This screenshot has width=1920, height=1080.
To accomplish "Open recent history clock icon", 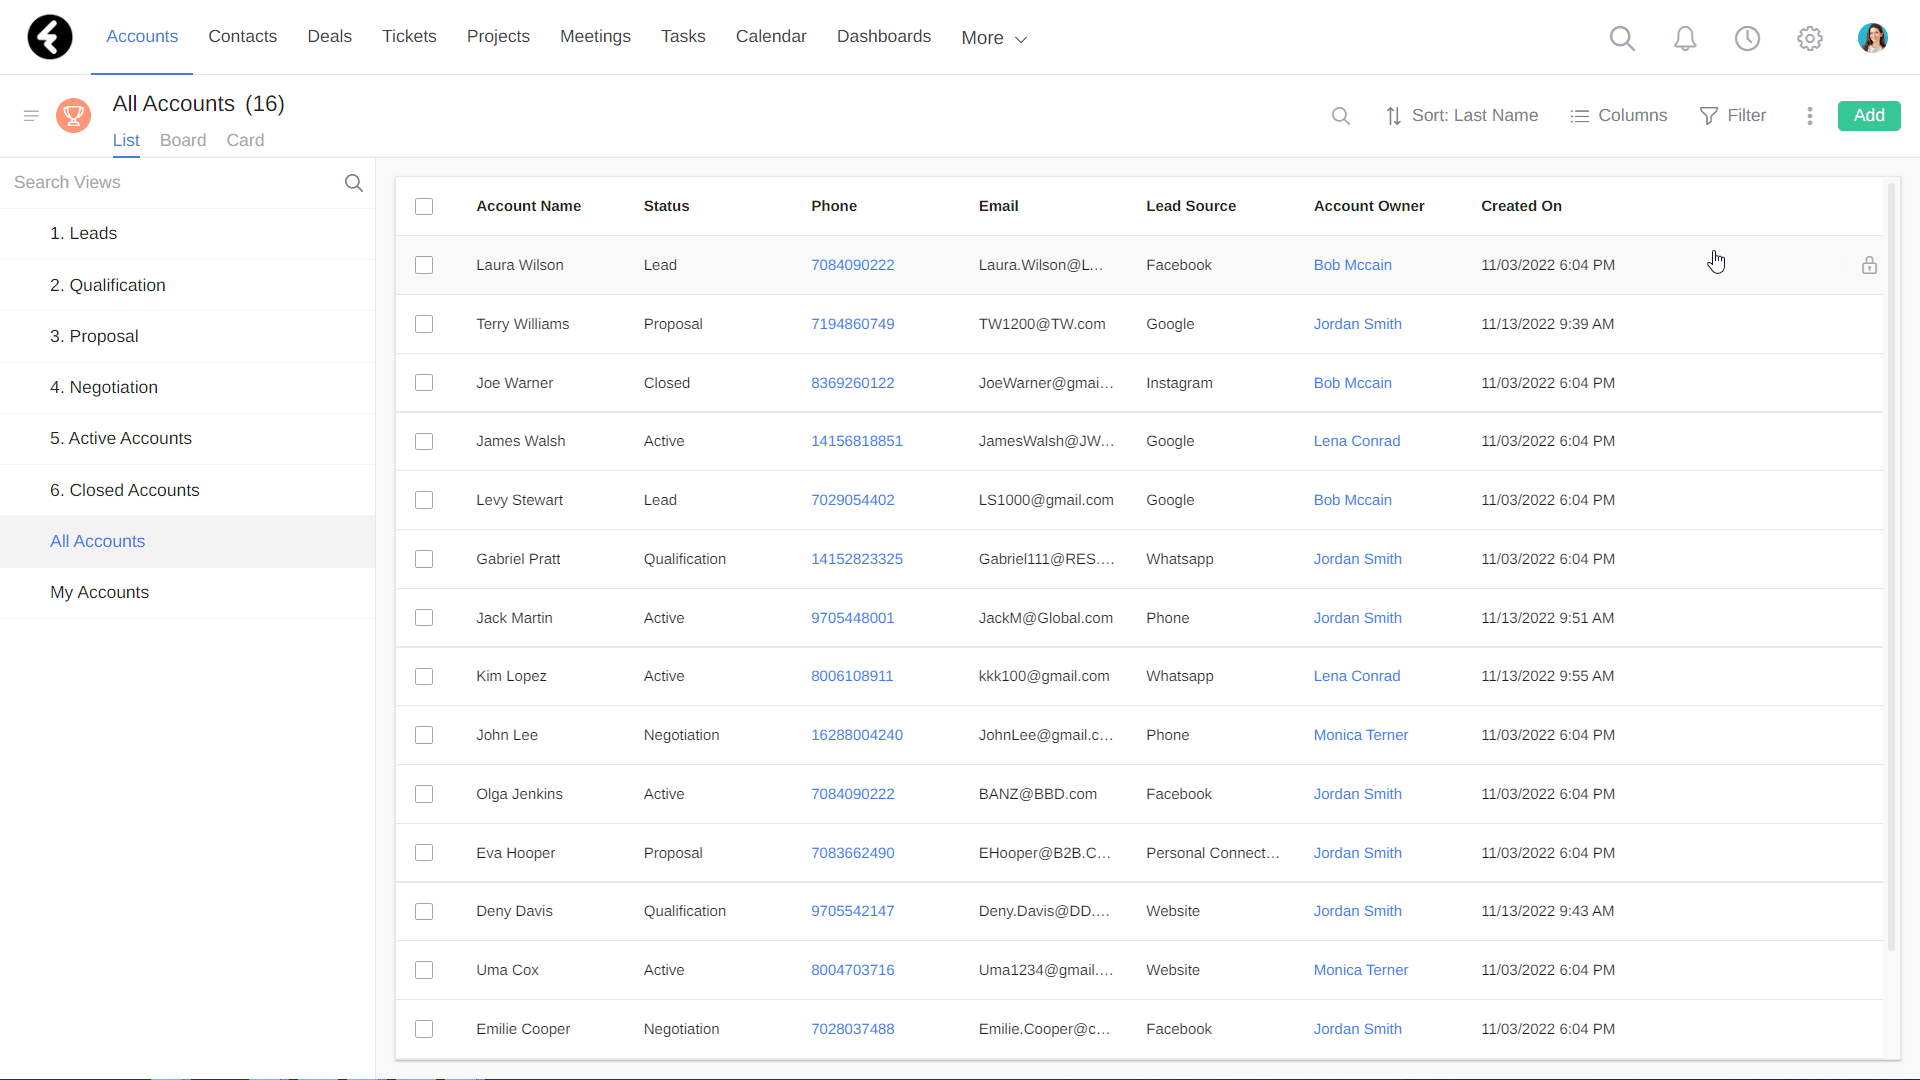I will click(1747, 38).
